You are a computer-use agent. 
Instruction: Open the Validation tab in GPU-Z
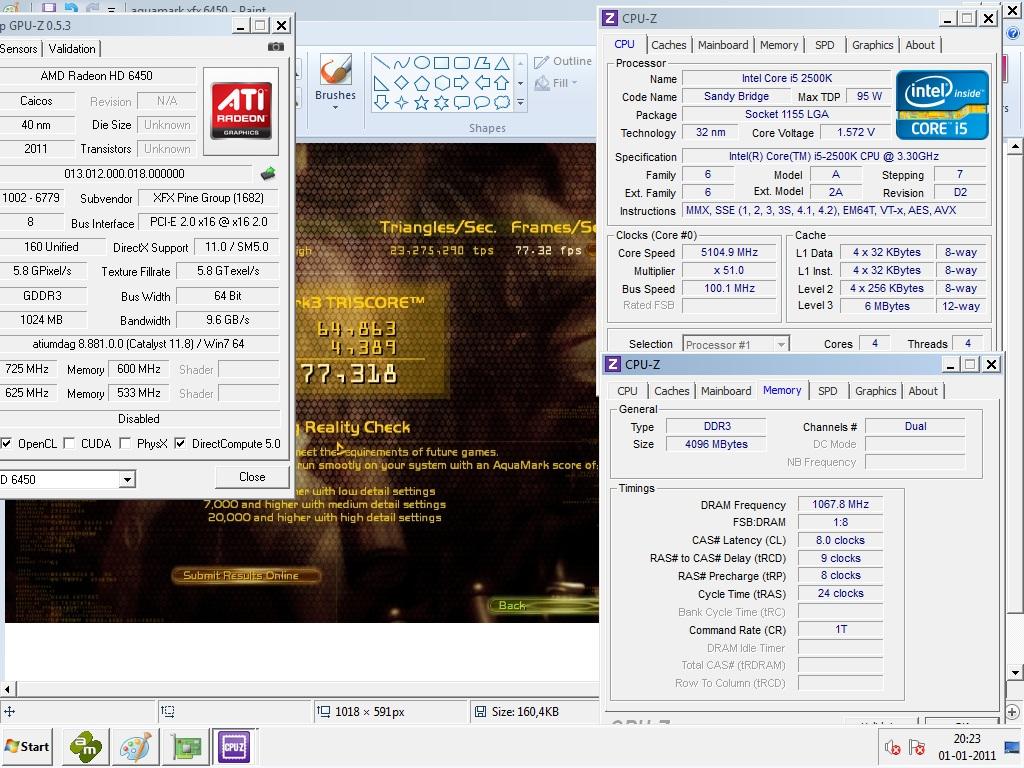click(72, 49)
